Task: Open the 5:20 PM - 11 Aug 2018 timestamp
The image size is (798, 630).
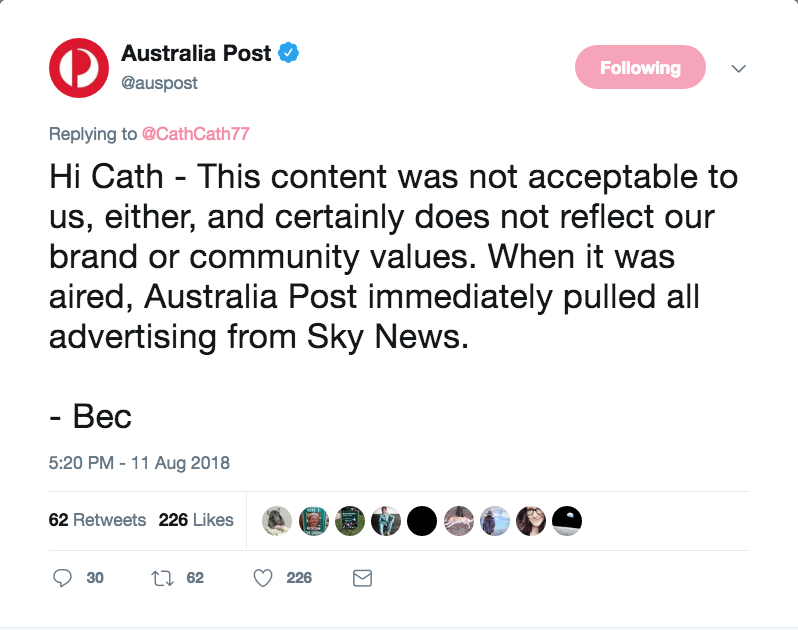Action: coord(139,463)
